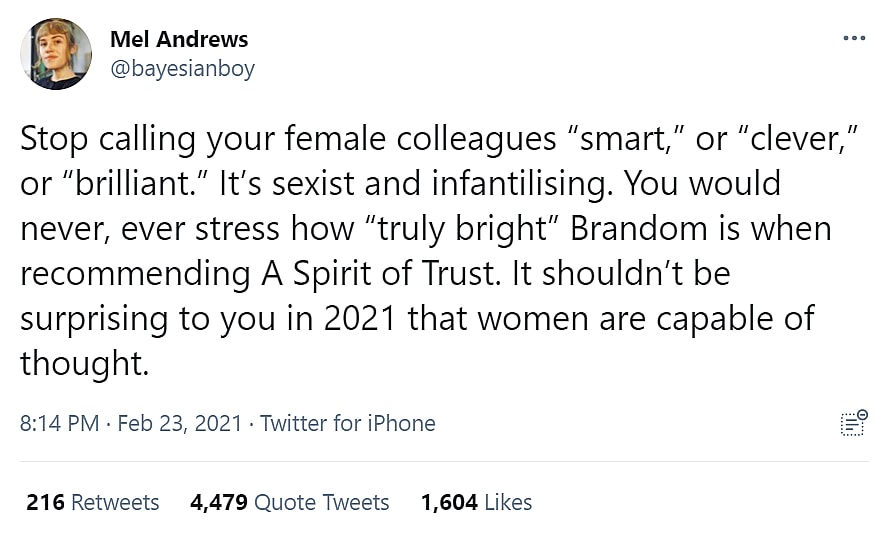Click the Twitter for iPhone source link

348,423
